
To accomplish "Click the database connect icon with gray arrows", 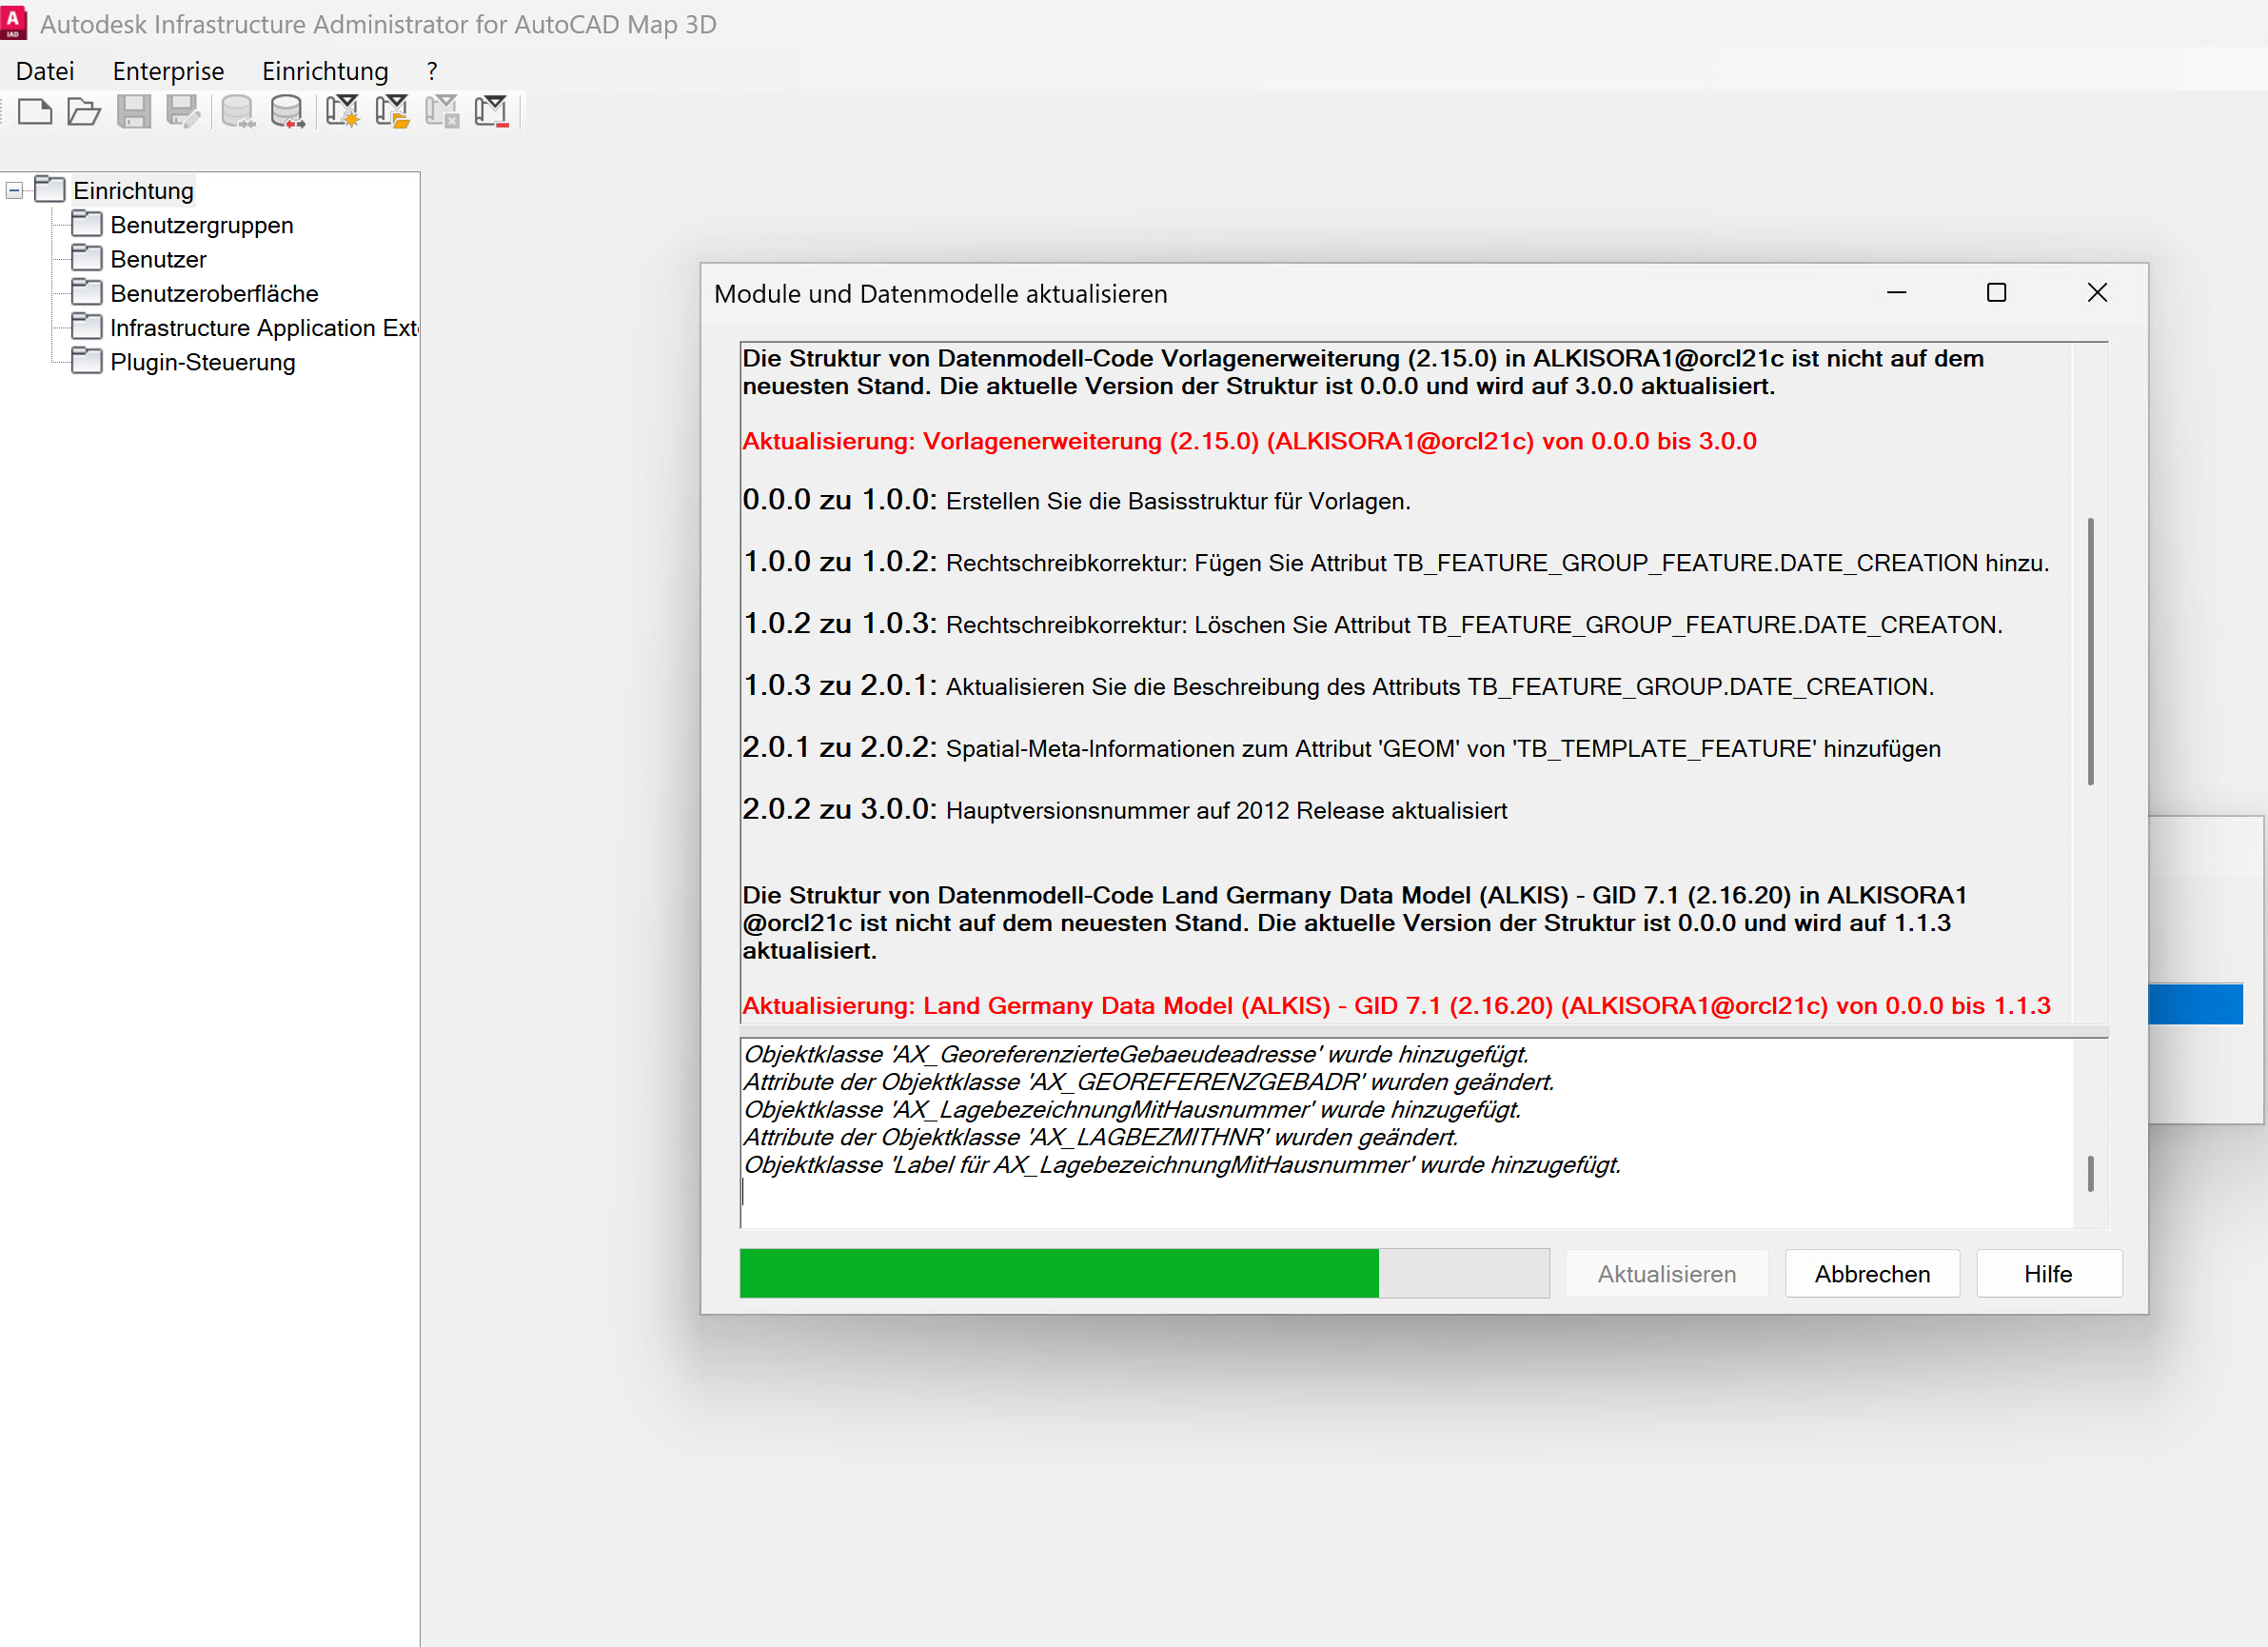I will (x=238, y=111).
